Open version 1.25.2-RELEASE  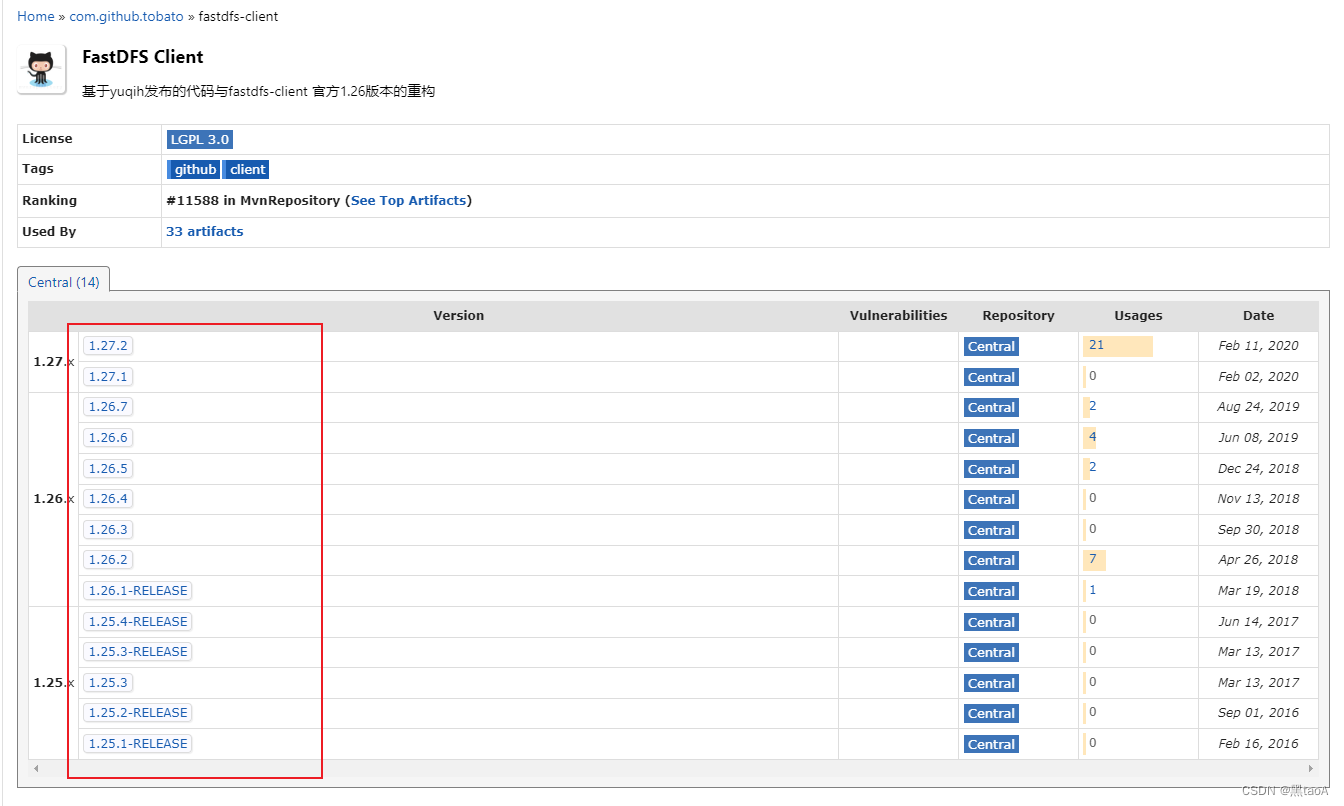click(138, 712)
